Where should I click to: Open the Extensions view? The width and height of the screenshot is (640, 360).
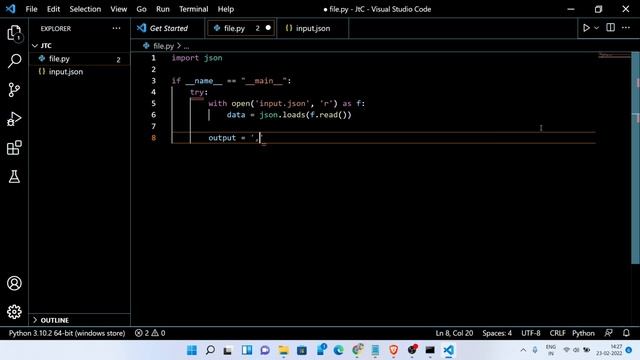click(14, 148)
